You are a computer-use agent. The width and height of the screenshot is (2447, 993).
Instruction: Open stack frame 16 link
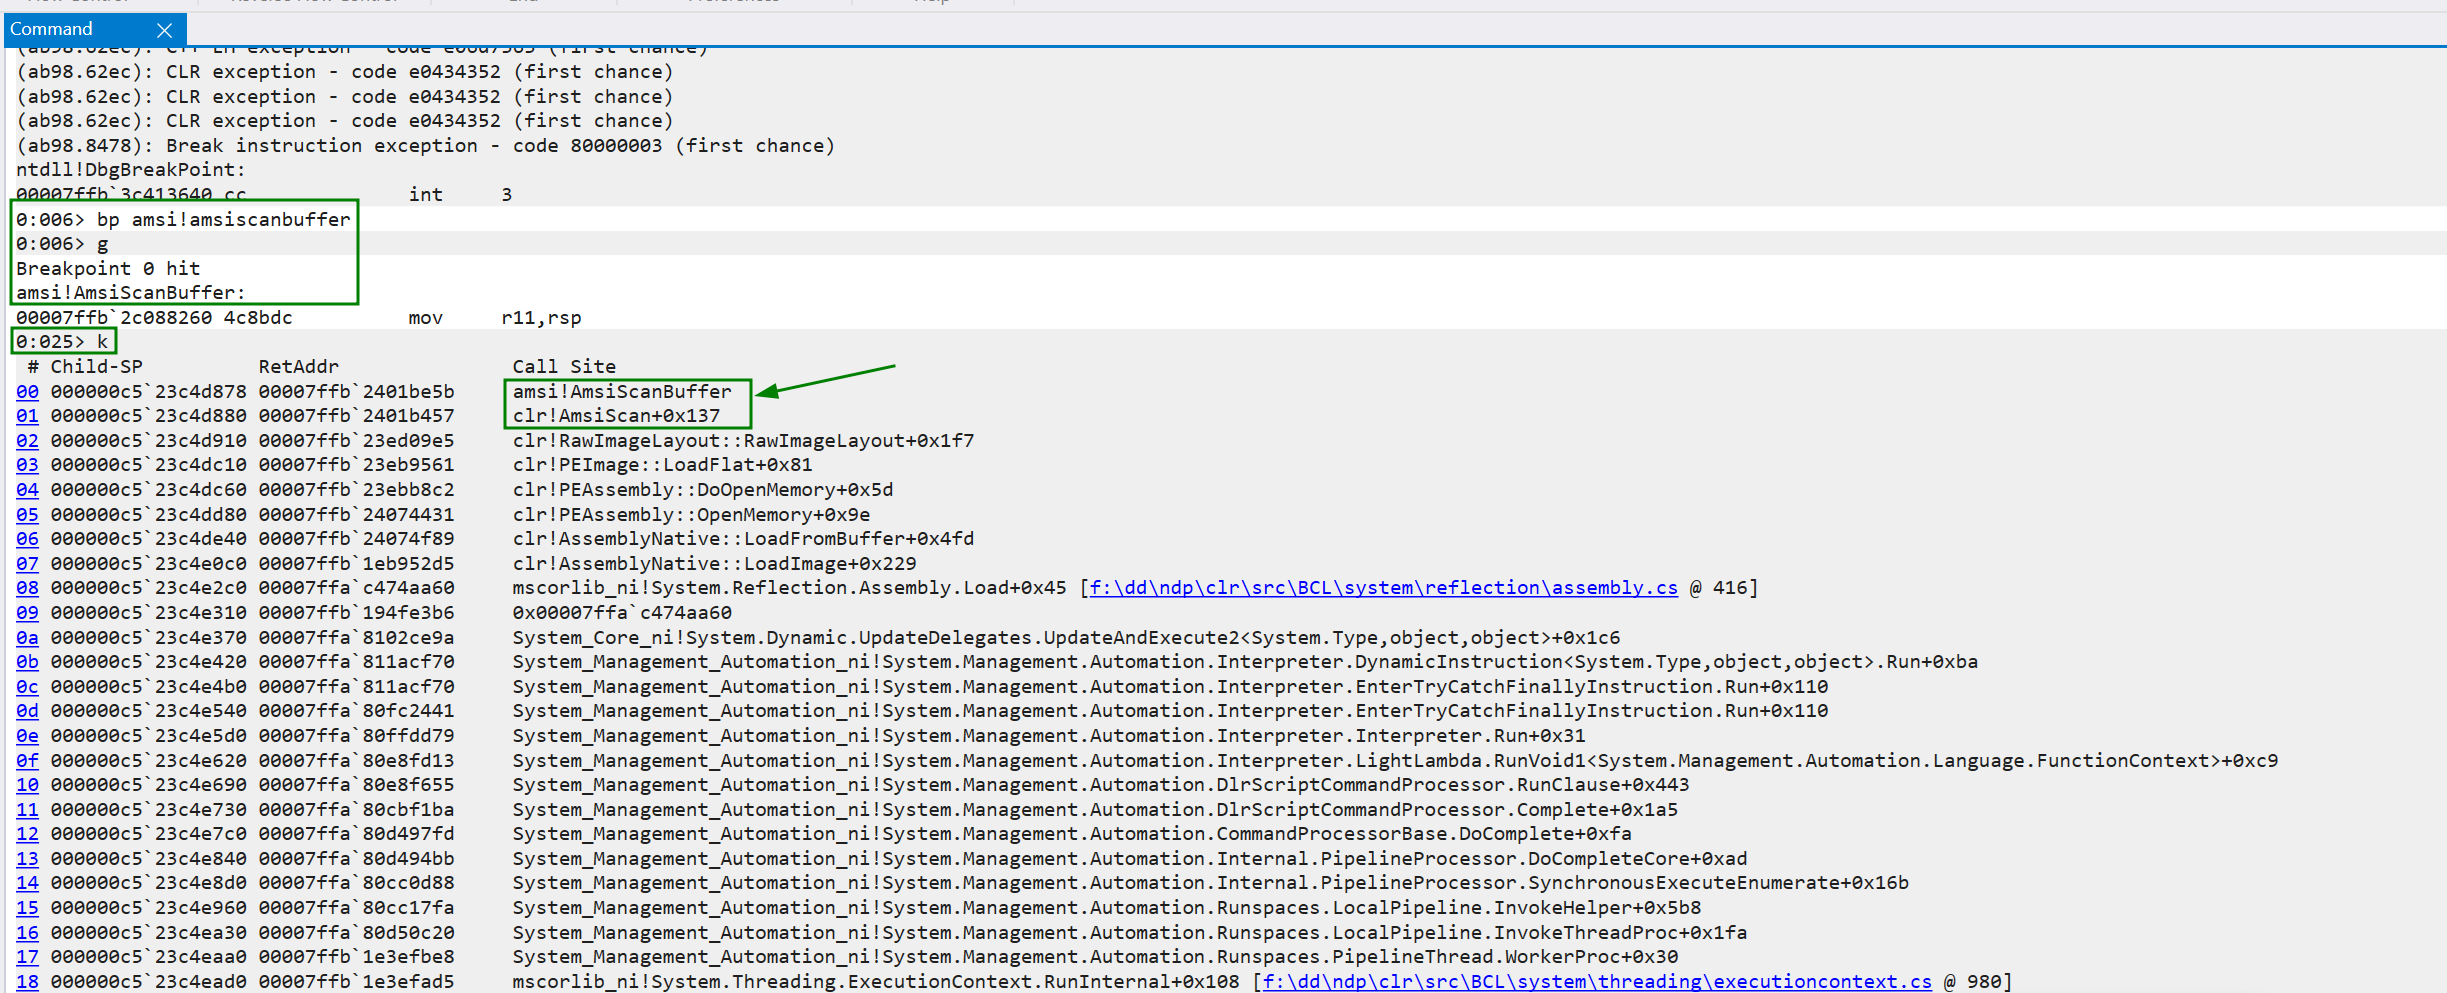[x=27, y=933]
